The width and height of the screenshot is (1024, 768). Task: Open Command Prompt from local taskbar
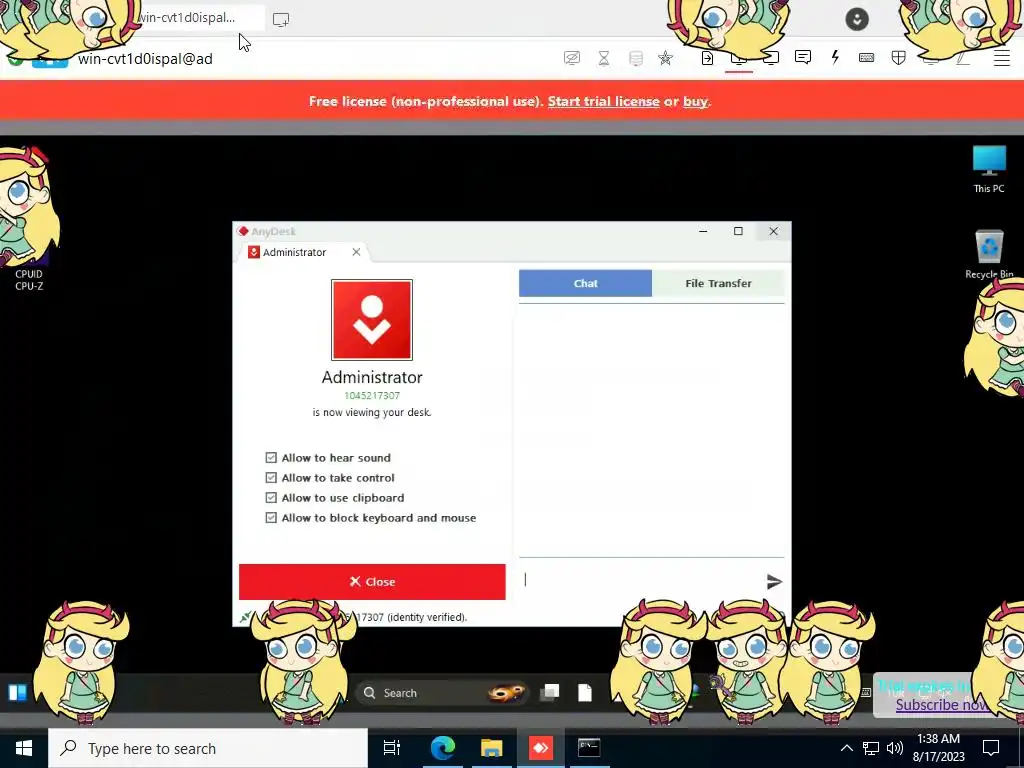click(589, 748)
